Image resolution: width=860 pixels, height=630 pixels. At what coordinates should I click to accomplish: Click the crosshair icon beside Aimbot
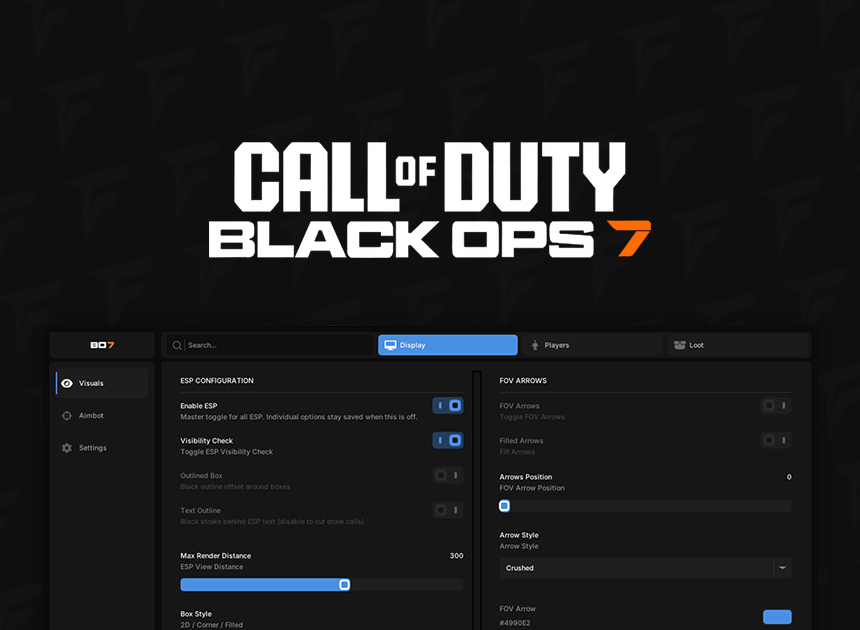(67, 416)
